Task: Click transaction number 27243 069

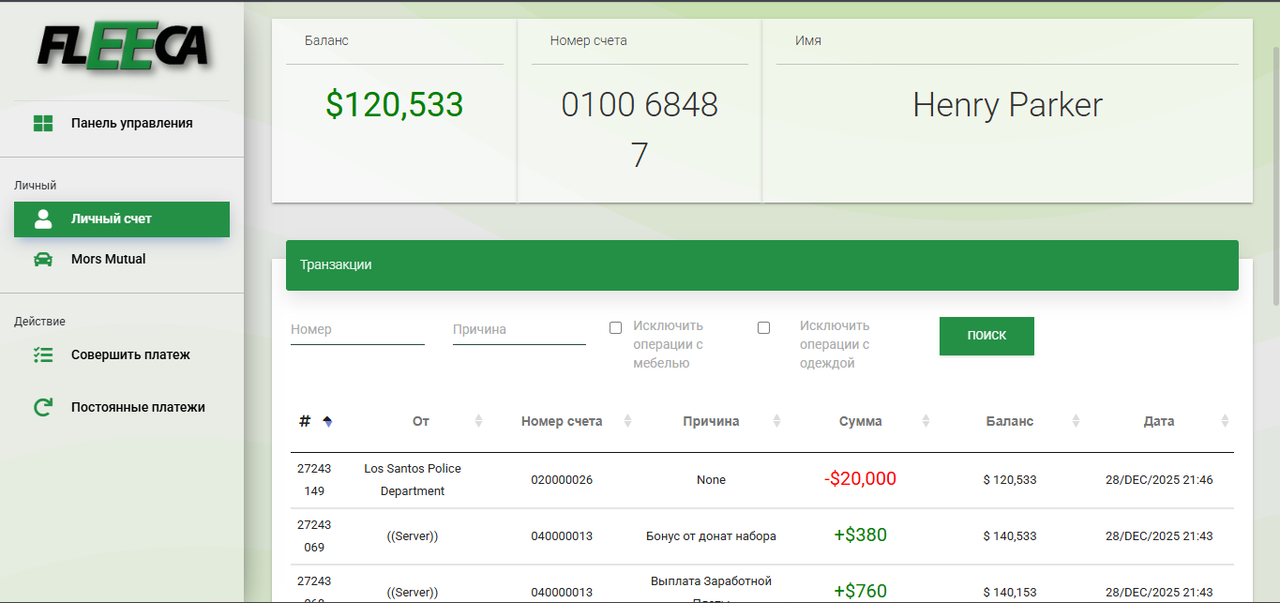Action: coord(314,536)
